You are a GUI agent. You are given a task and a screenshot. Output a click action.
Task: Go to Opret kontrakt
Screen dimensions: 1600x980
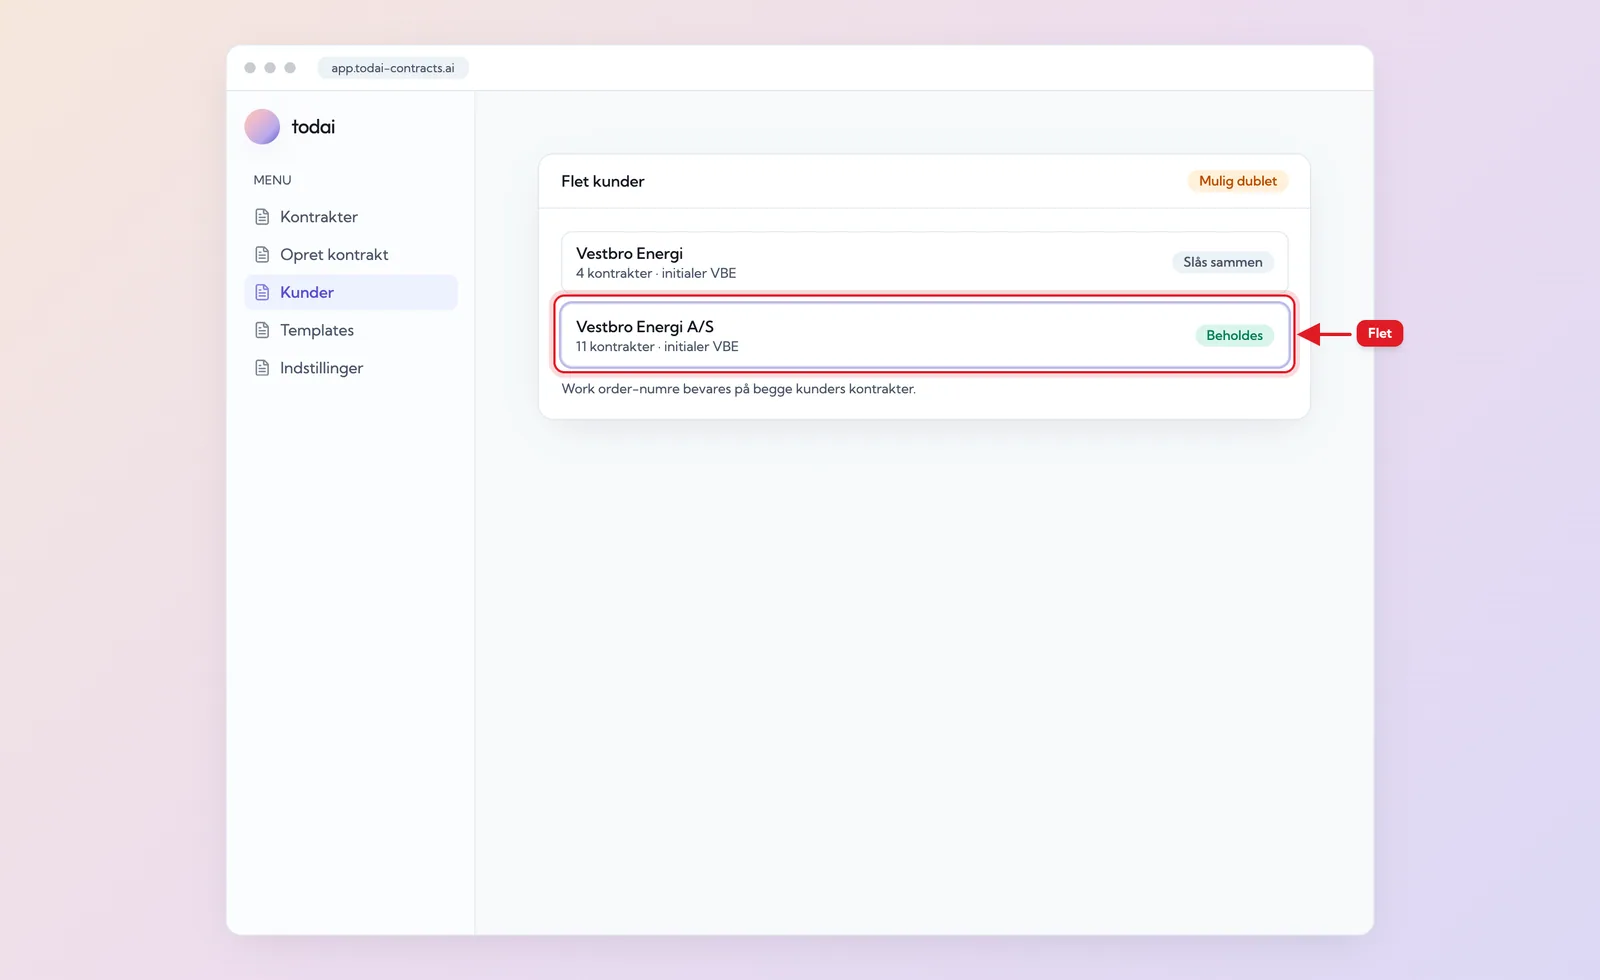tap(351, 255)
